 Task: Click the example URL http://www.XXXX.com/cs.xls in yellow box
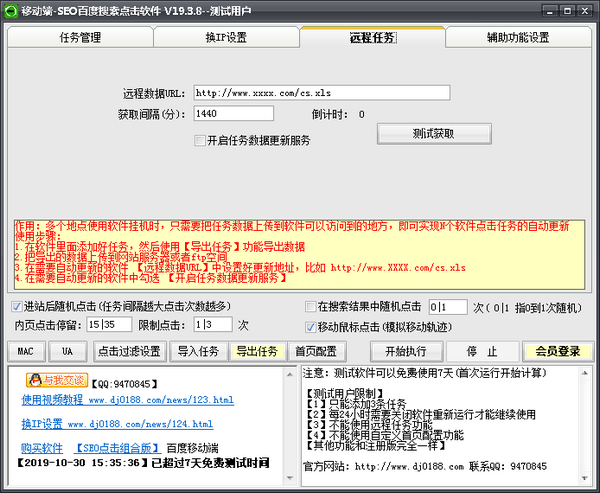tap(398, 268)
